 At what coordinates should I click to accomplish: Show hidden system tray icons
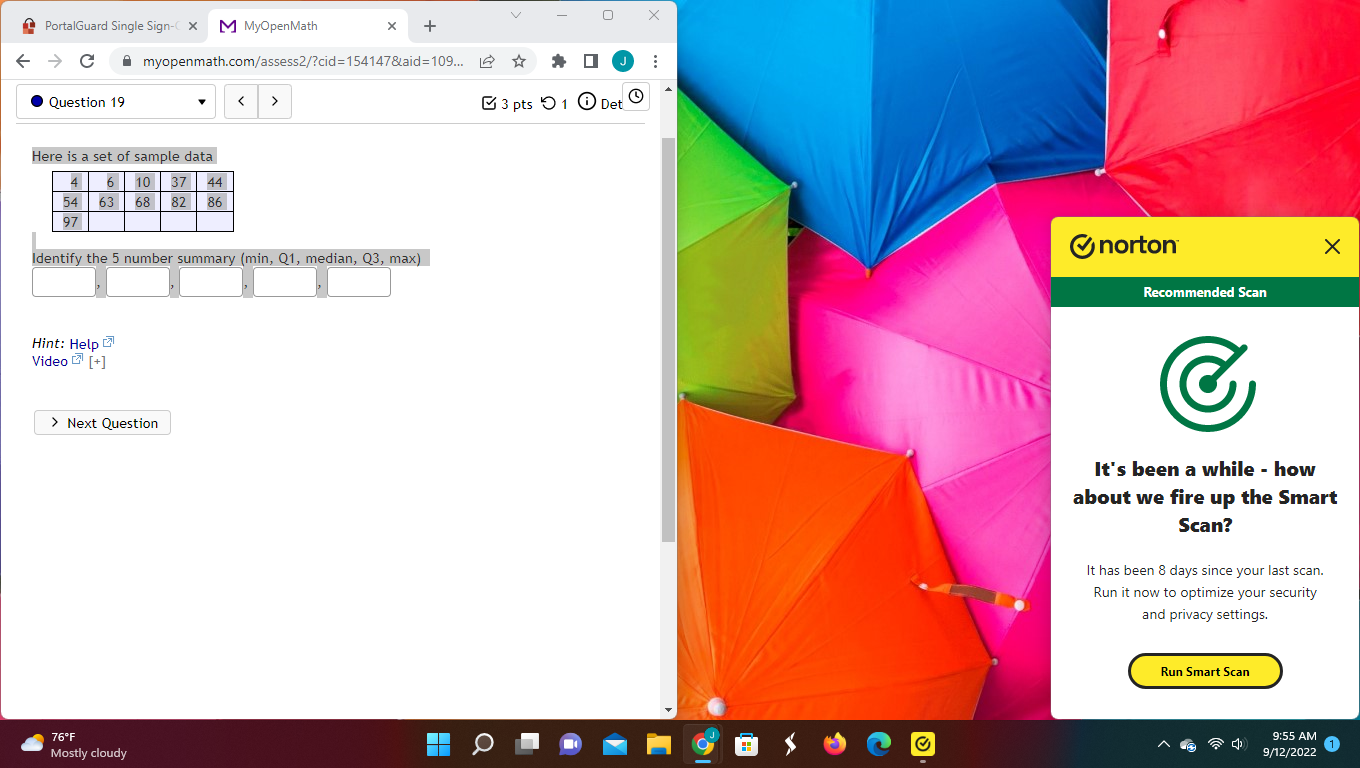tap(1163, 744)
